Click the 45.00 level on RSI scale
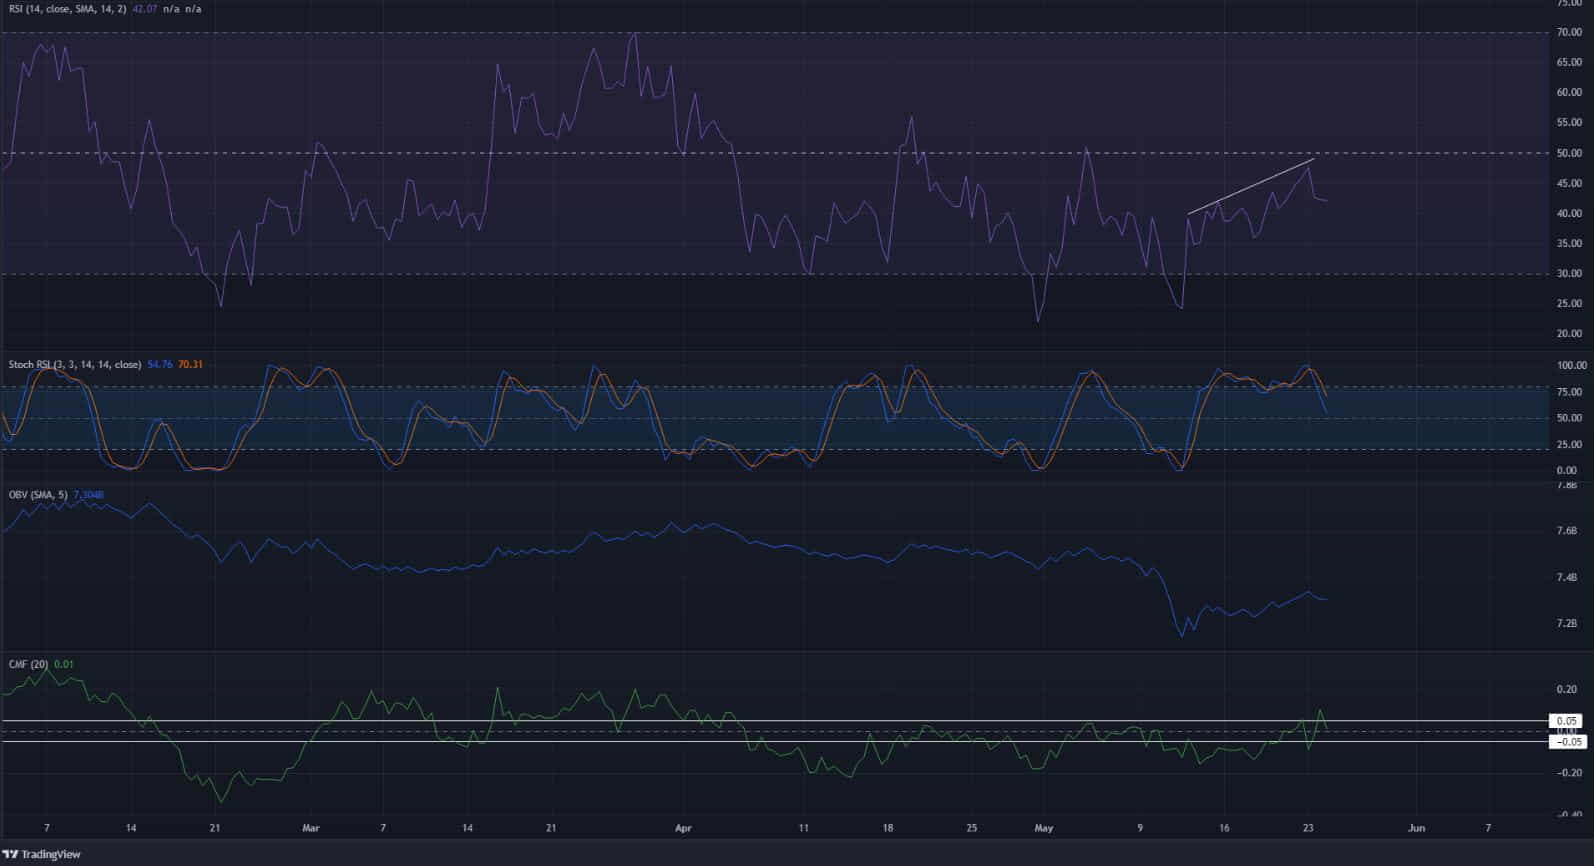The height and width of the screenshot is (866, 1594). click(1569, 184)
